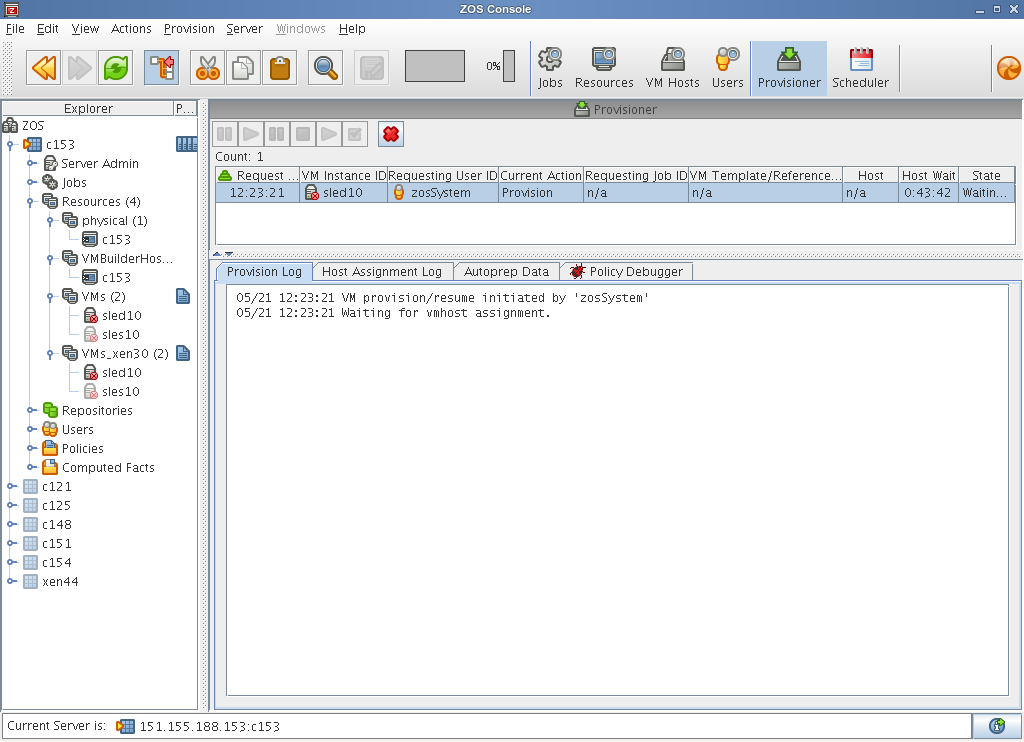Open the VM Hosts view
This screenshot has width=1024, height=742.
[673, 68]
